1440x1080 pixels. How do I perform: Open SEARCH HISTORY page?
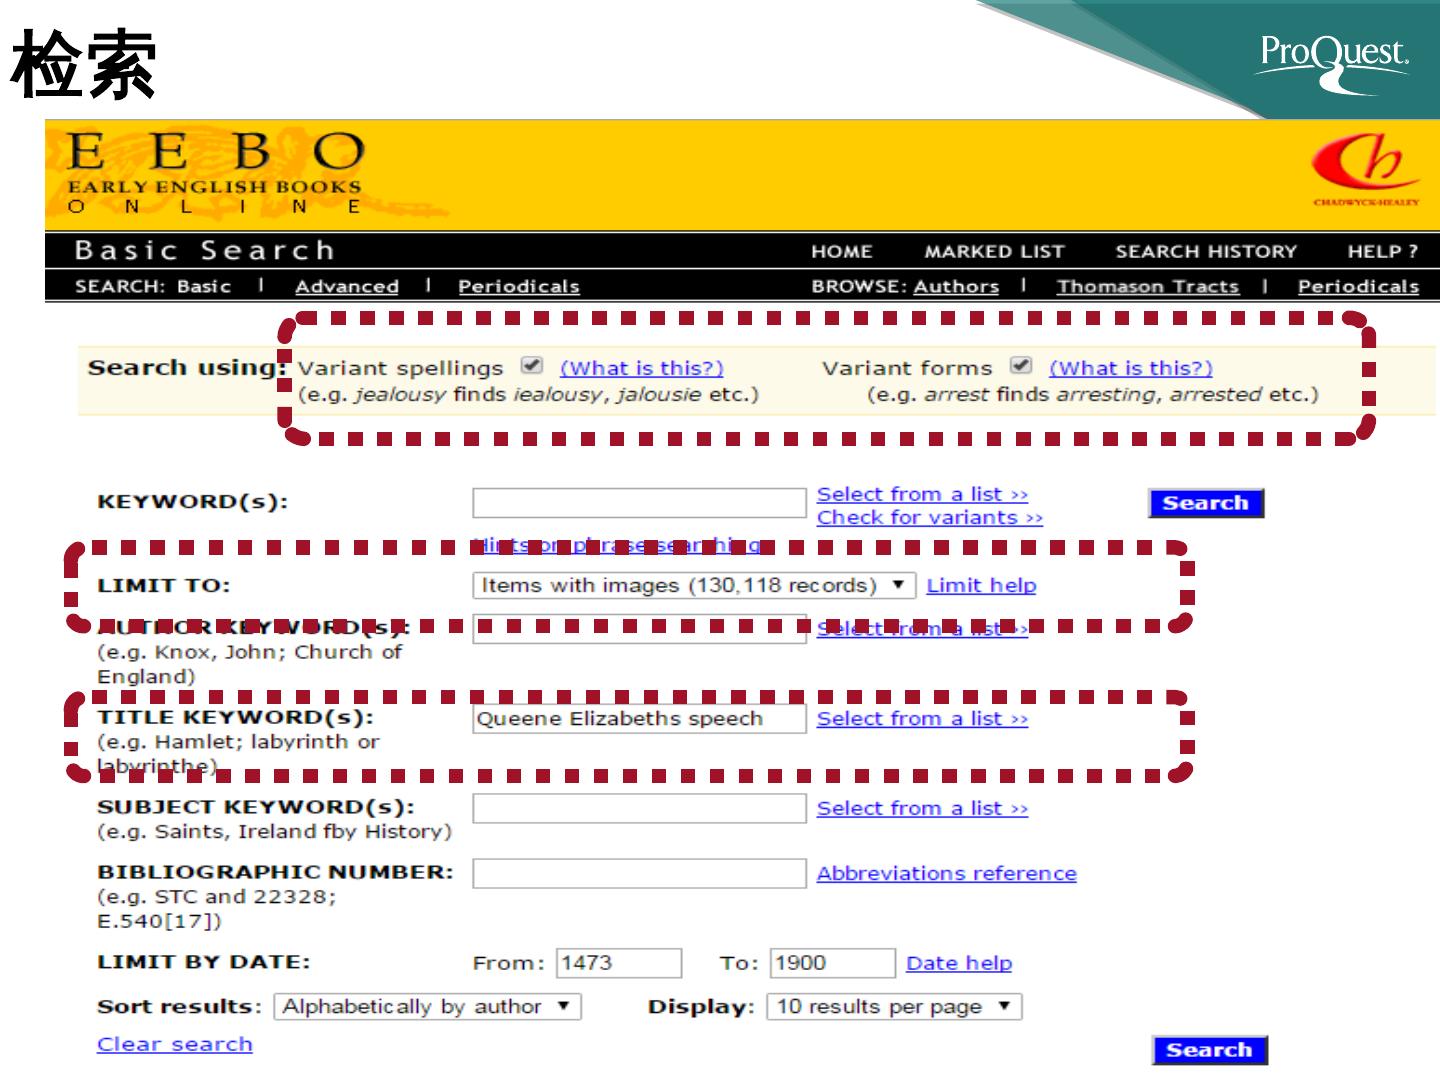tap(1205, 251)
